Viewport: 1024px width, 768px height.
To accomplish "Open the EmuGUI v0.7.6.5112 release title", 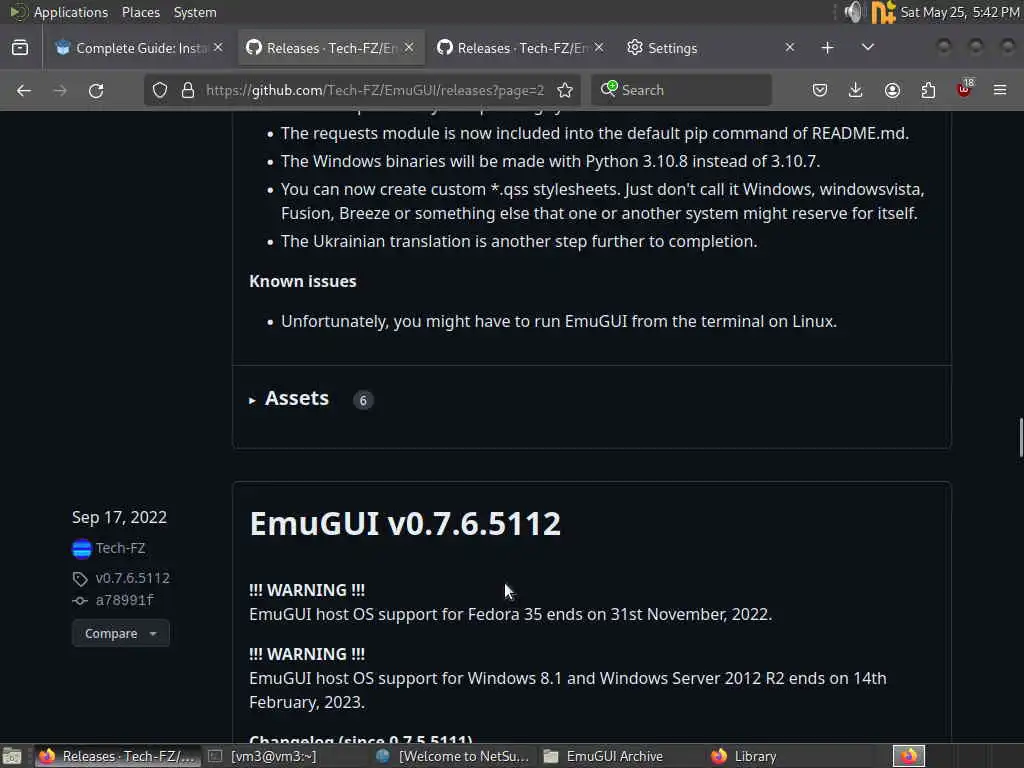I will pos(405,524).
